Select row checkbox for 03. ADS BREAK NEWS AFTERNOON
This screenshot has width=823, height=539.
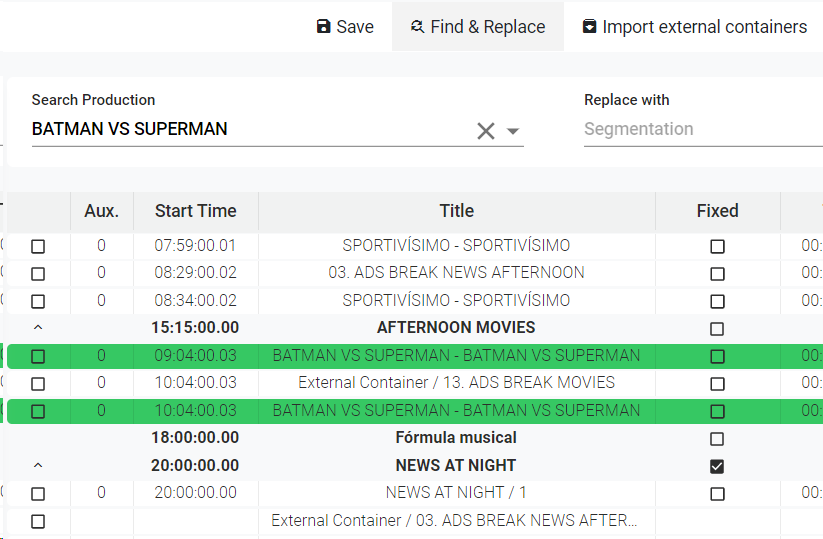coord(38,274)
